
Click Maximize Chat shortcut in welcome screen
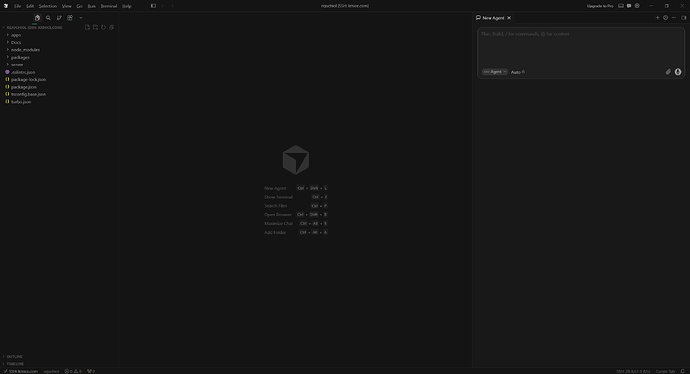coord(296,224)
